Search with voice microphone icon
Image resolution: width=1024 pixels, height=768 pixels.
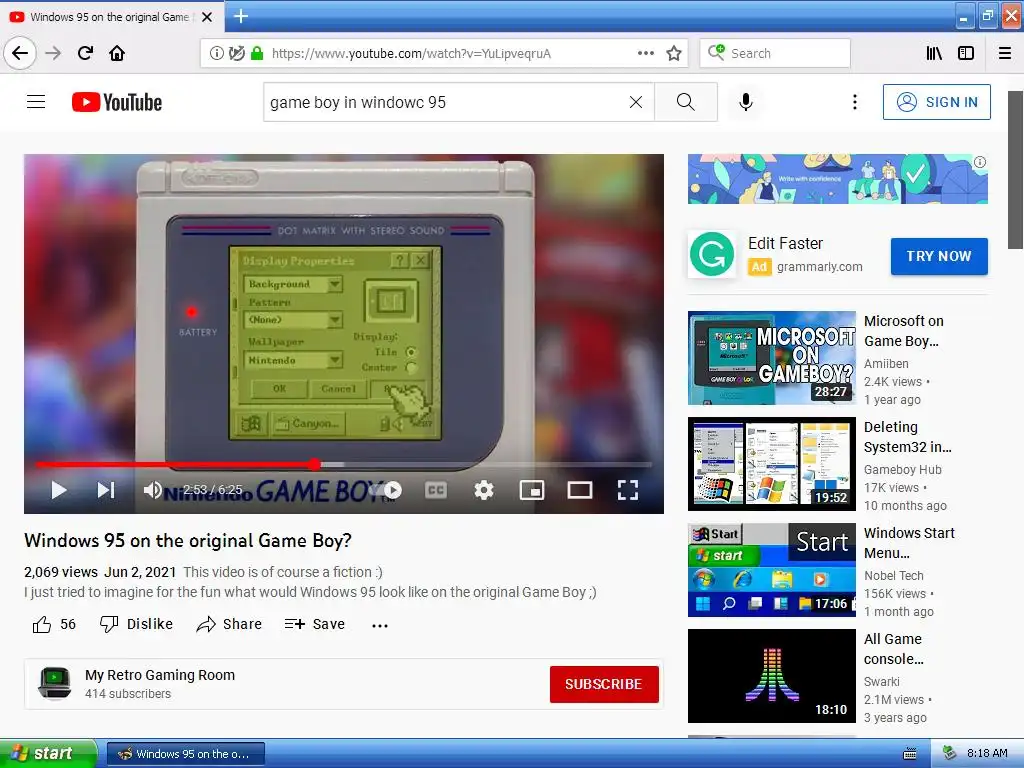coord(746,102)
